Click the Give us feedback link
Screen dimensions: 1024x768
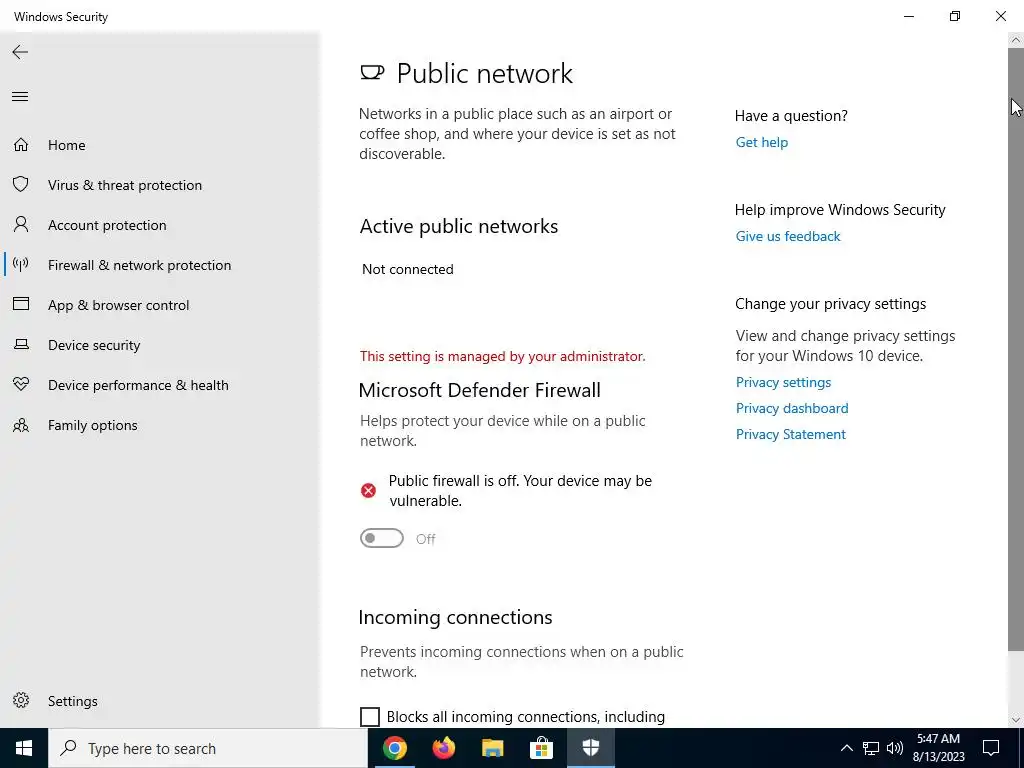pos(788,236)
